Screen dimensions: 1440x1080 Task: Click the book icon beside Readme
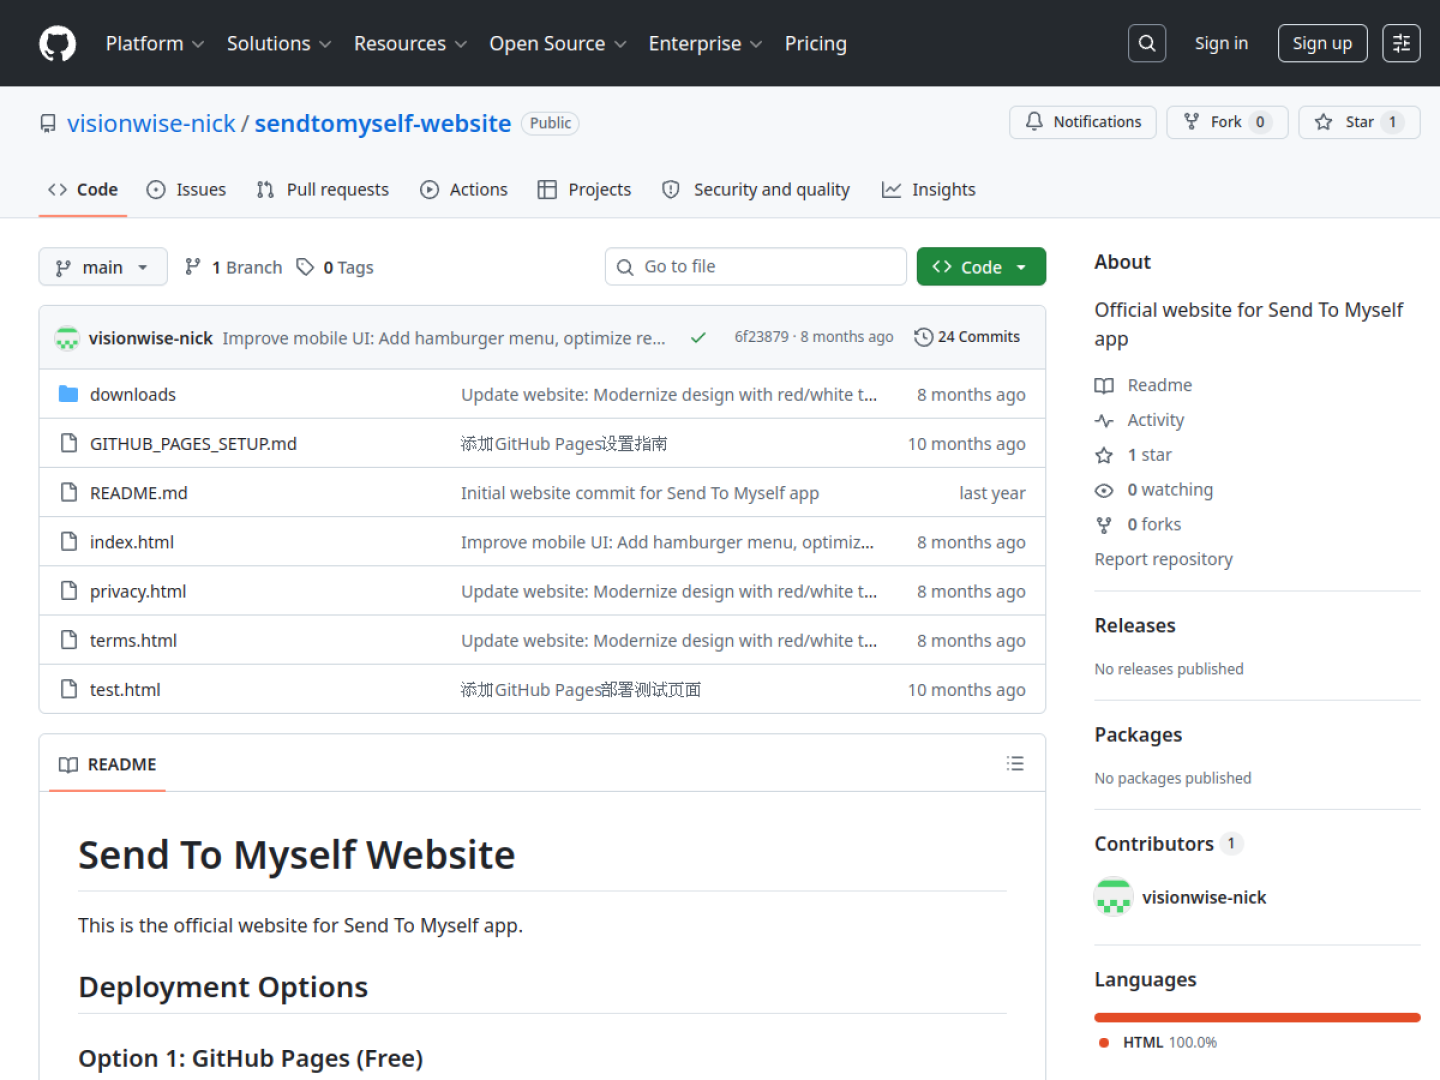[1104, 386]
